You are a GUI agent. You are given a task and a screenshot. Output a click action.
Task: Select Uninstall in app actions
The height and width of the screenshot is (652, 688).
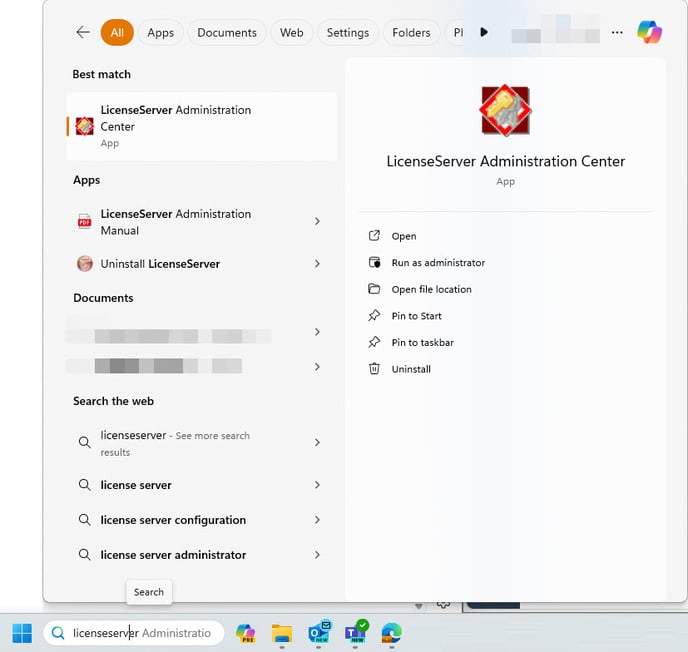click(x=411, y=369)
